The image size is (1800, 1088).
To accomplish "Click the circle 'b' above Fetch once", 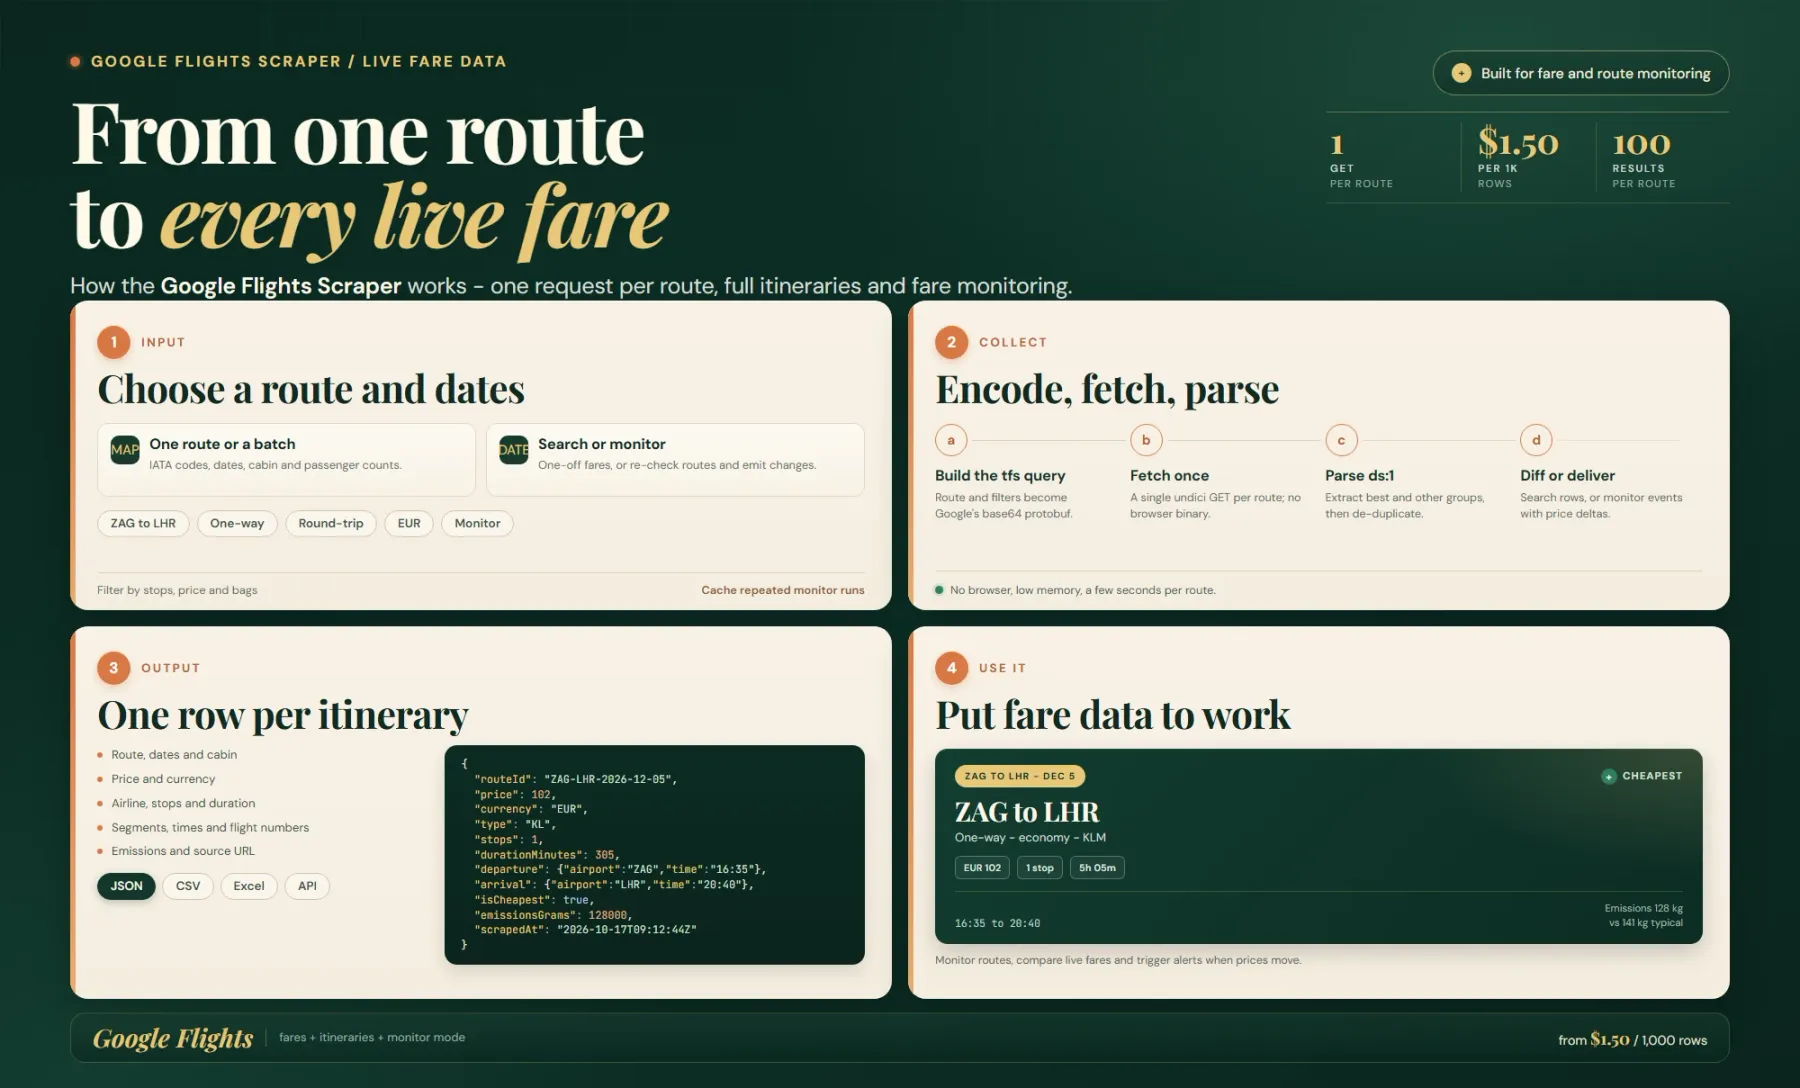I will tap(1146, 440).
